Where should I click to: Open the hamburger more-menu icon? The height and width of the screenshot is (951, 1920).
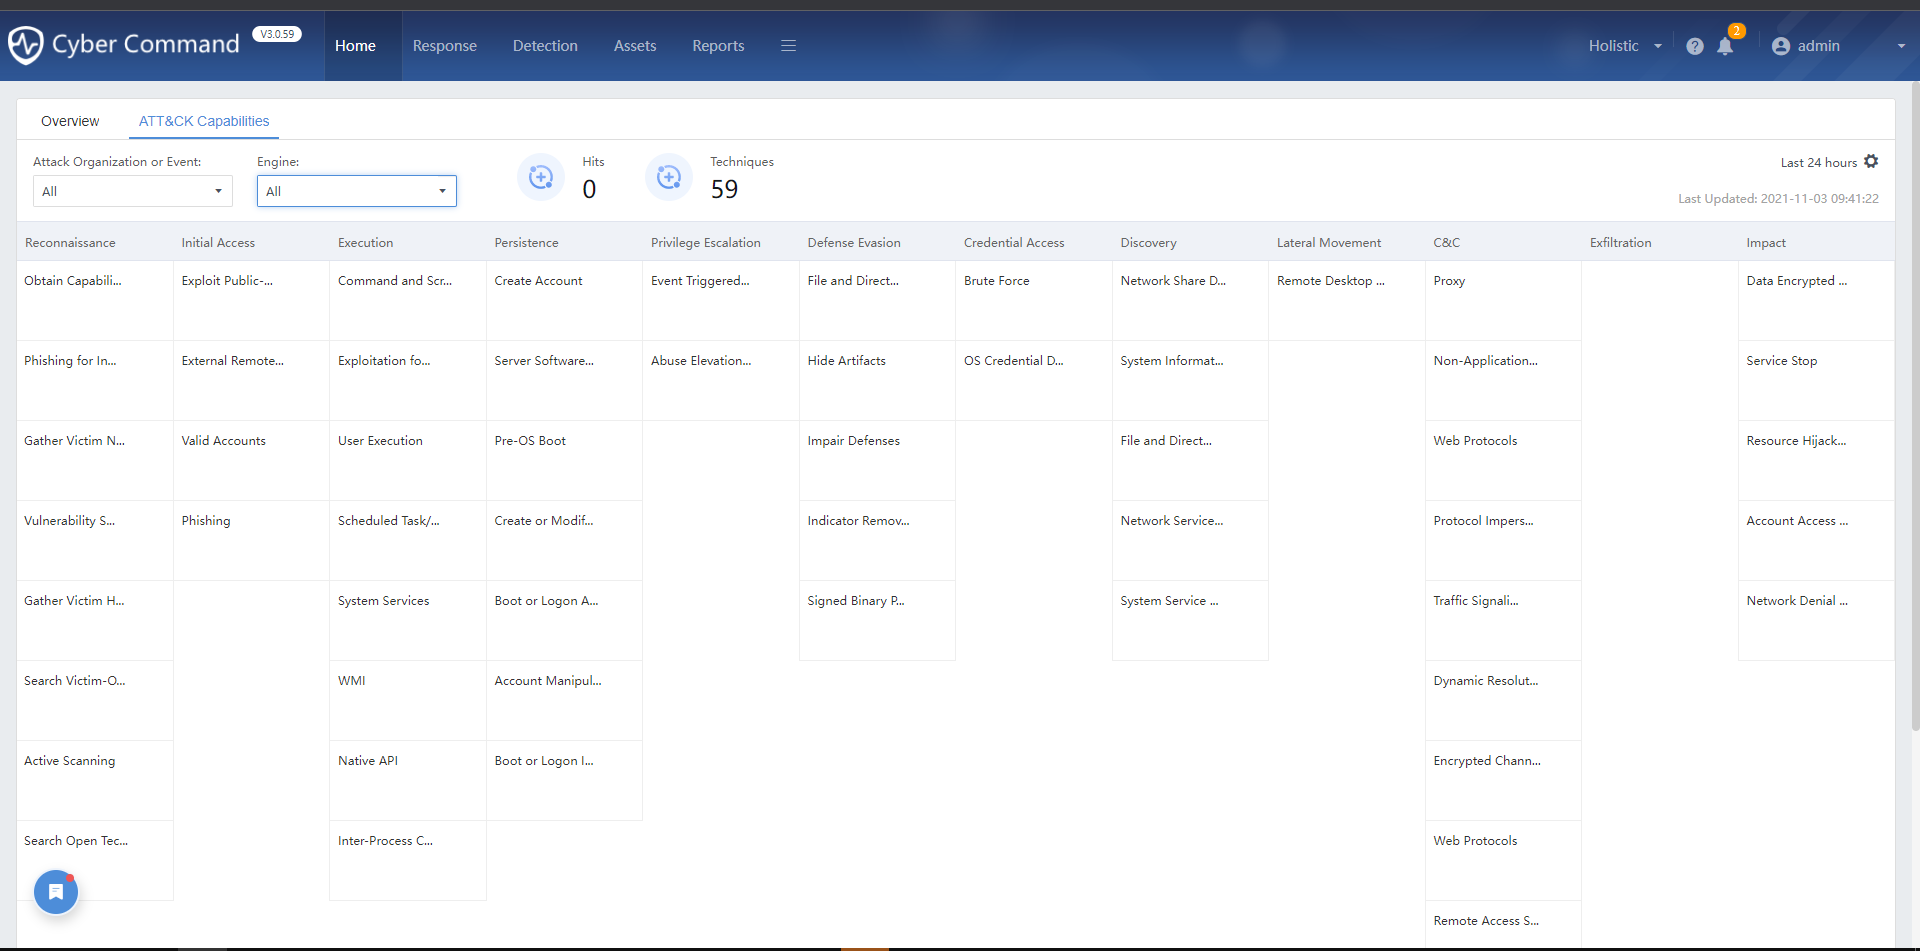[x=788, y=46]
